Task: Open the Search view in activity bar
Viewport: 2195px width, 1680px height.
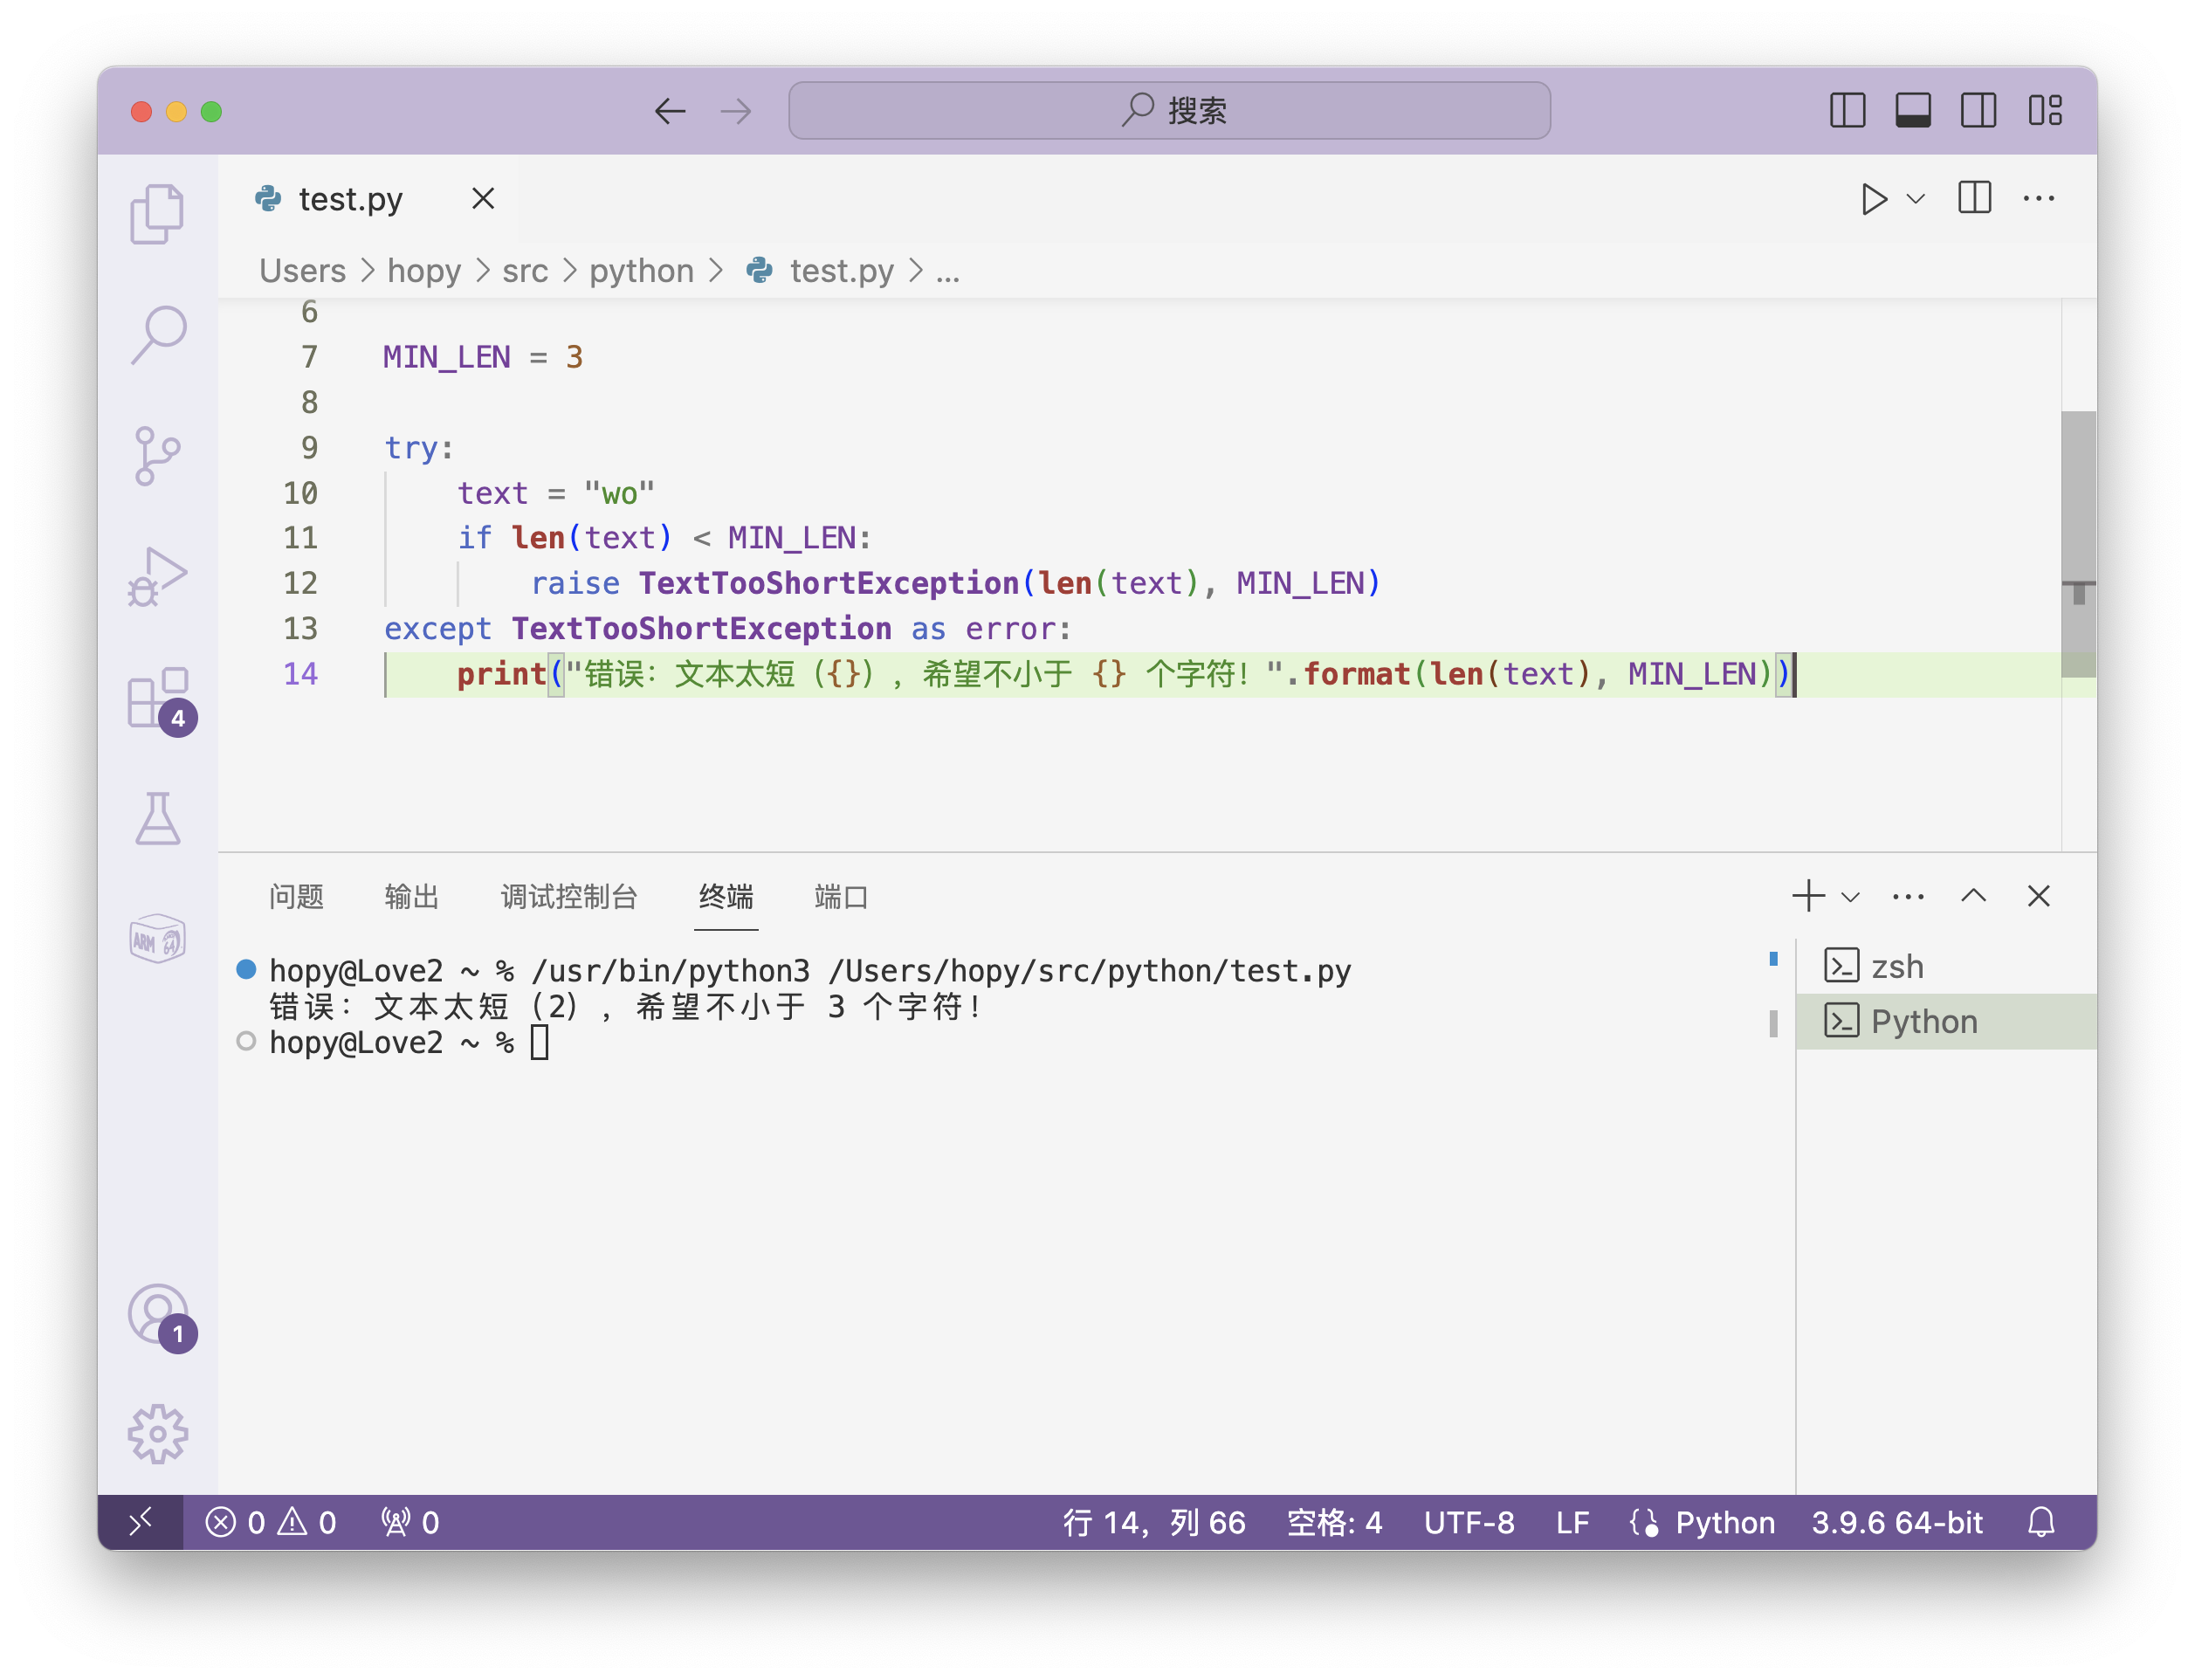Action: point(157,334)
